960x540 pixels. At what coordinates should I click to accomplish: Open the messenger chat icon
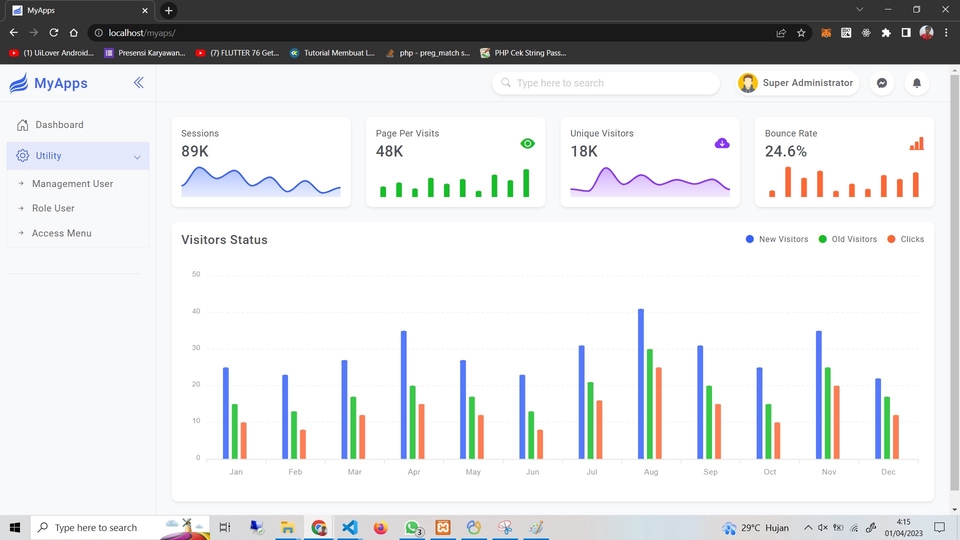click(882, 83)
